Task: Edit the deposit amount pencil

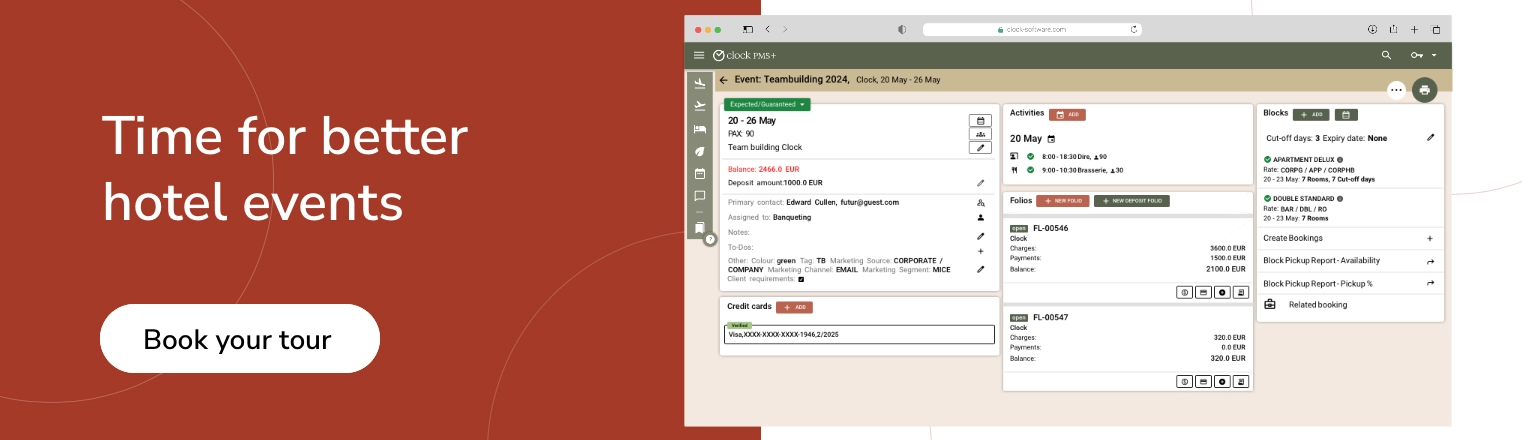Action: click(981, 183)
